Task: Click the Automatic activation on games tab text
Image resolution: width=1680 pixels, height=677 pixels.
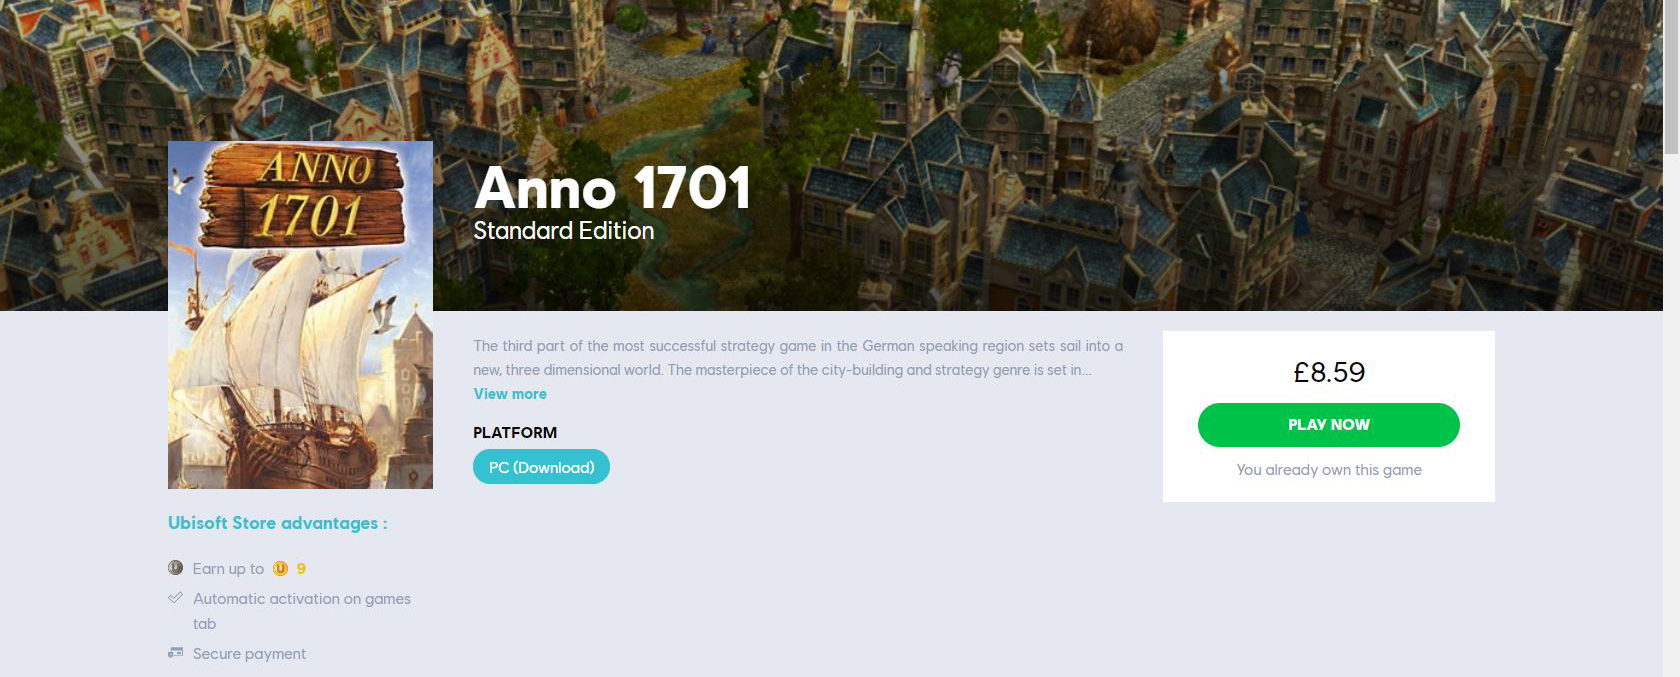Action: point(301,611)
